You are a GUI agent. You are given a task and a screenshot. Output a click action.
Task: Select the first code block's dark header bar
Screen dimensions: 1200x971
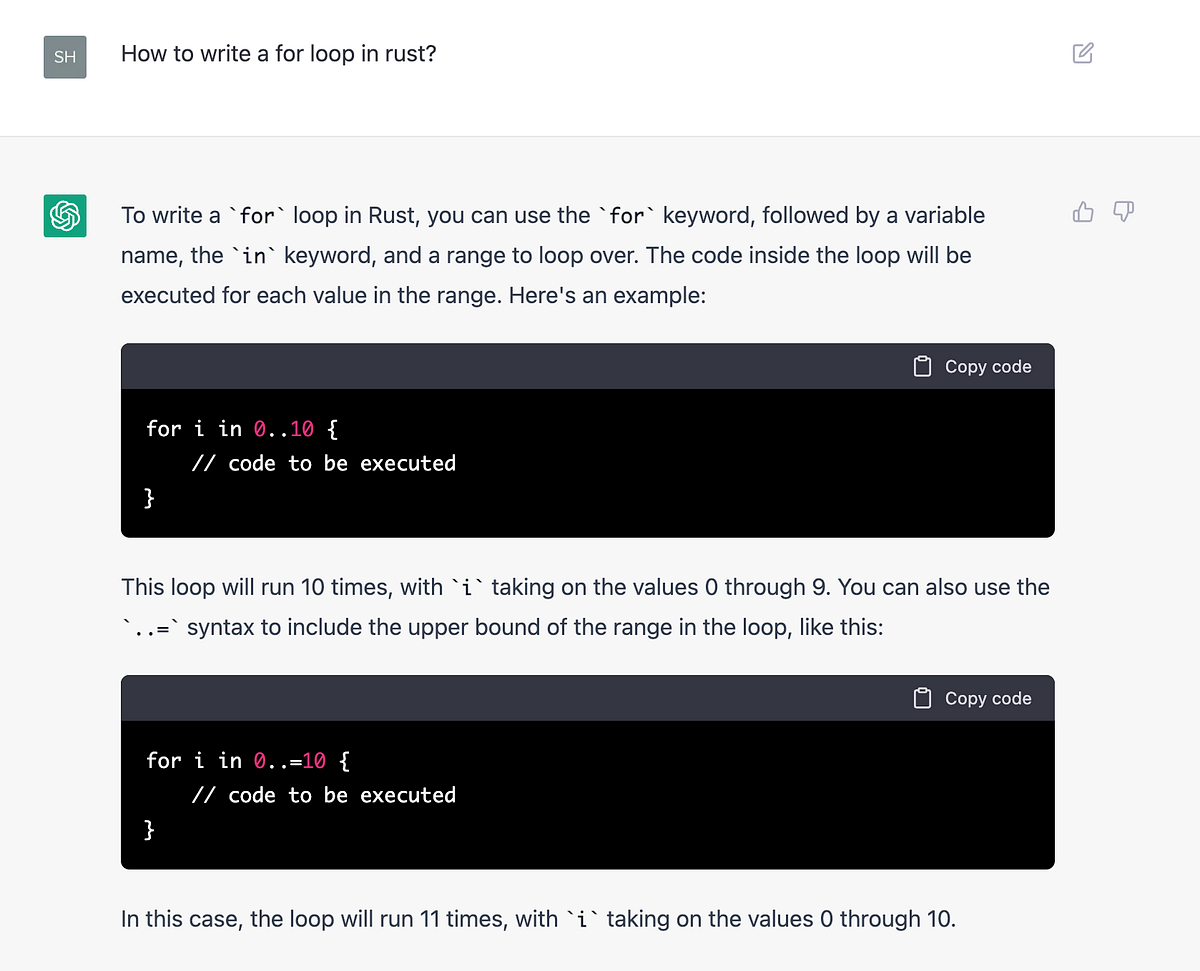(500, 366)
